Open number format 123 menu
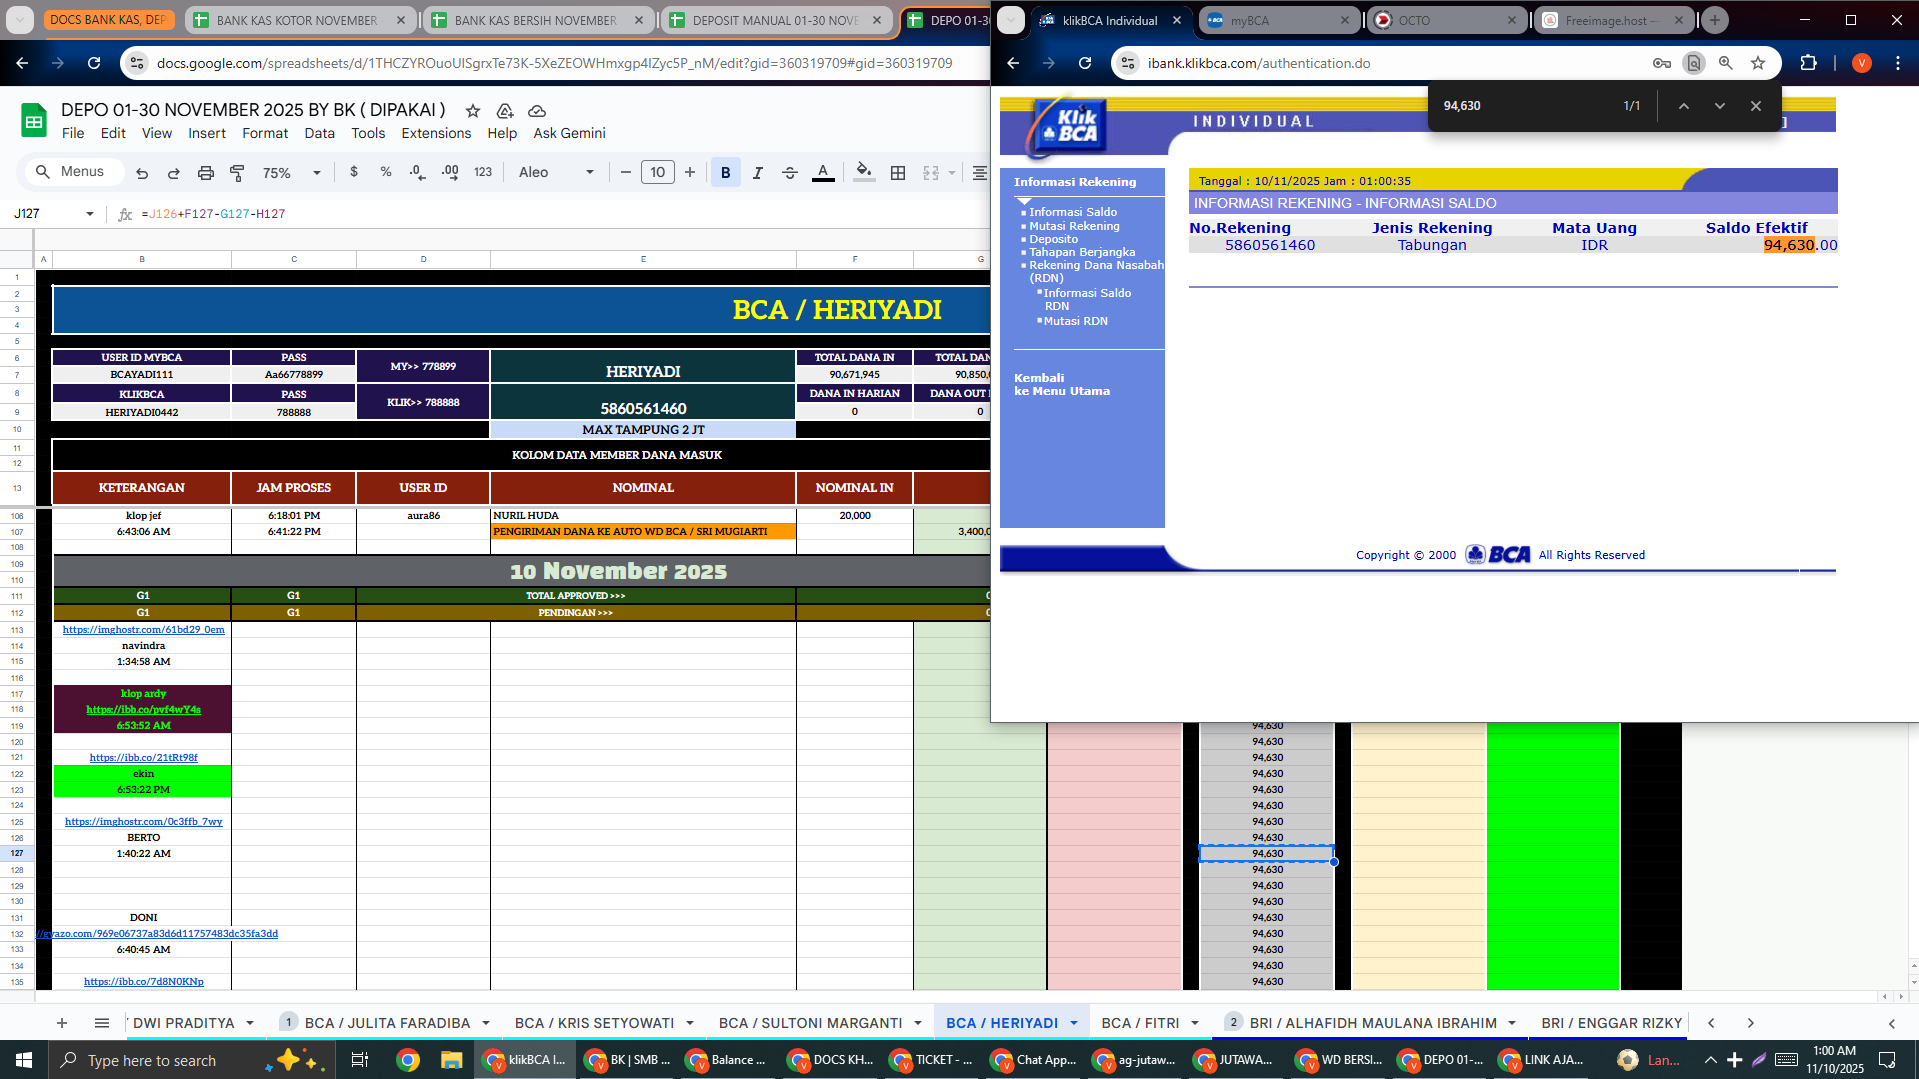 click(x=483, y=172)
